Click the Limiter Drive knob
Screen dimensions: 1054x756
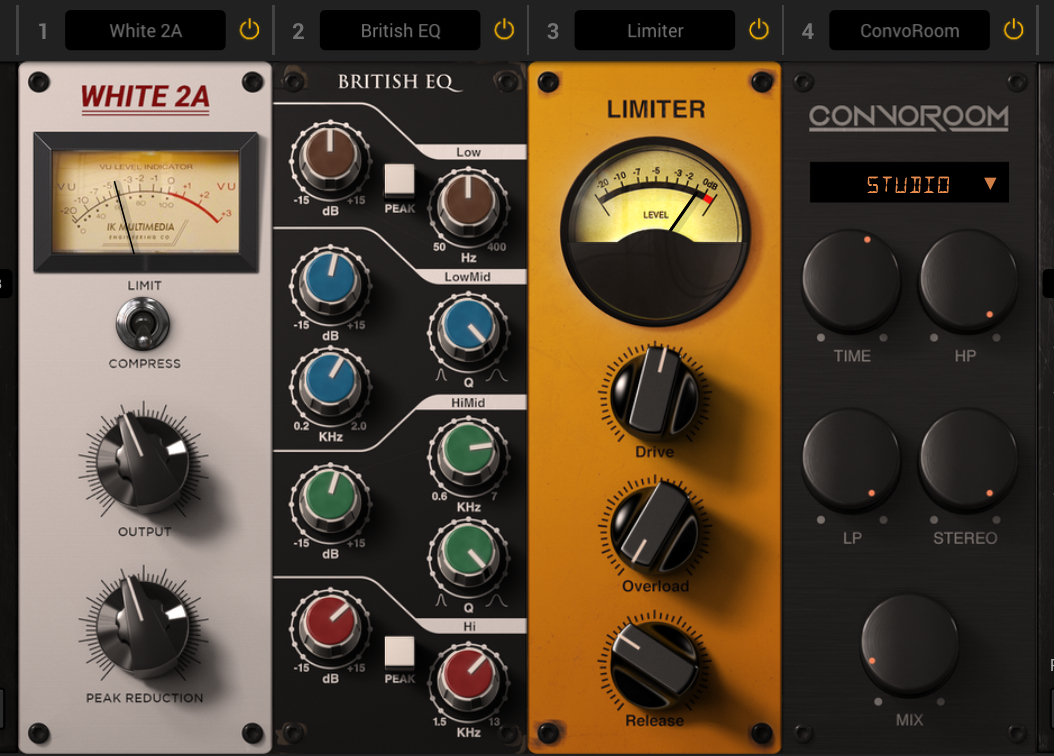(655, 393)
